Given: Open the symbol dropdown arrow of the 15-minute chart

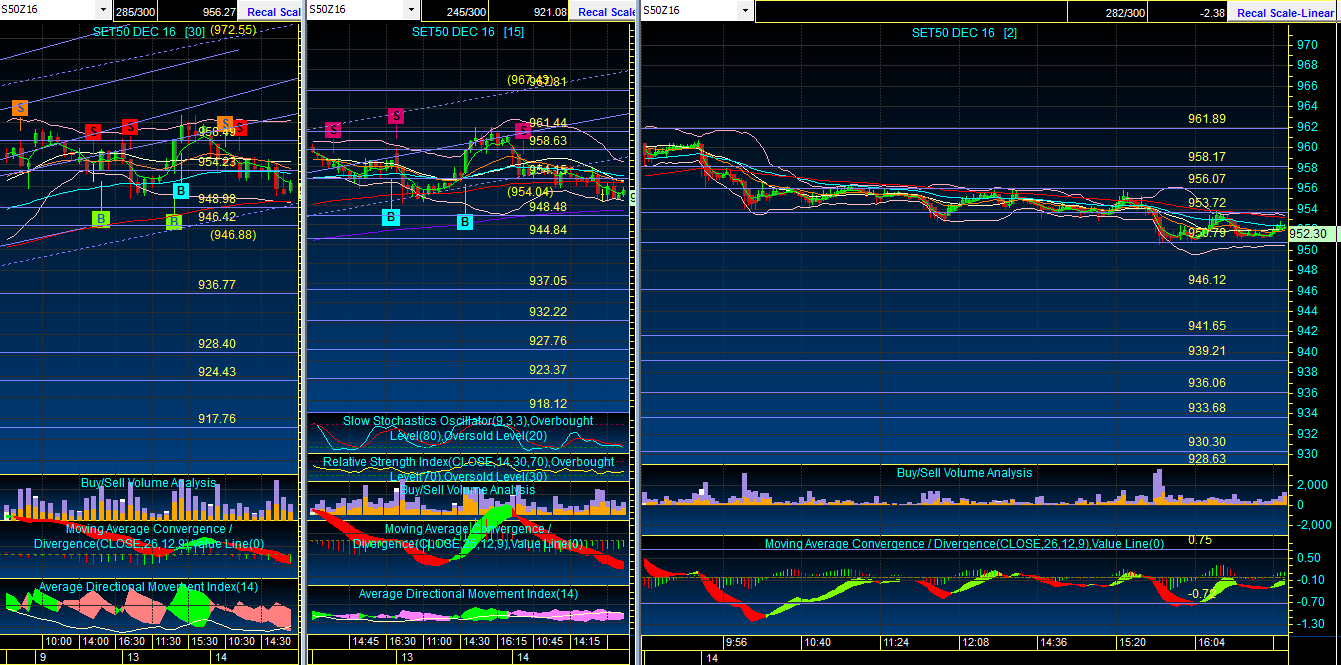Looking at the screenshot, I should (x=410, y=10).
